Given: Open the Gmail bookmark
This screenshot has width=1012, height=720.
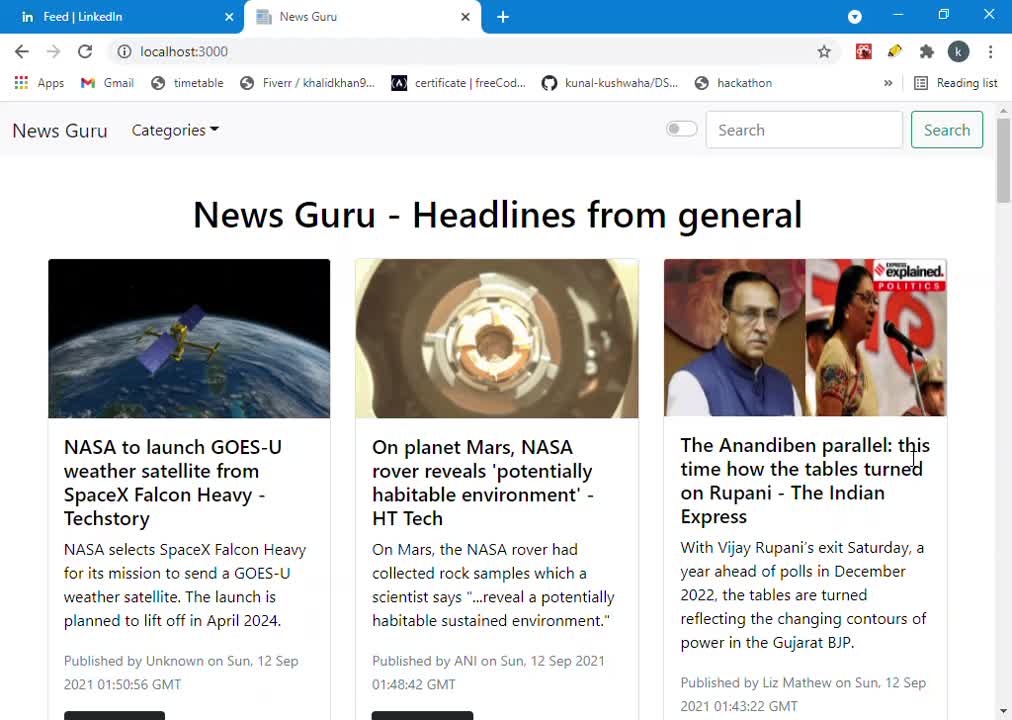Looking at the screenshot, I should pyautogui.click(x=107, y=83).
